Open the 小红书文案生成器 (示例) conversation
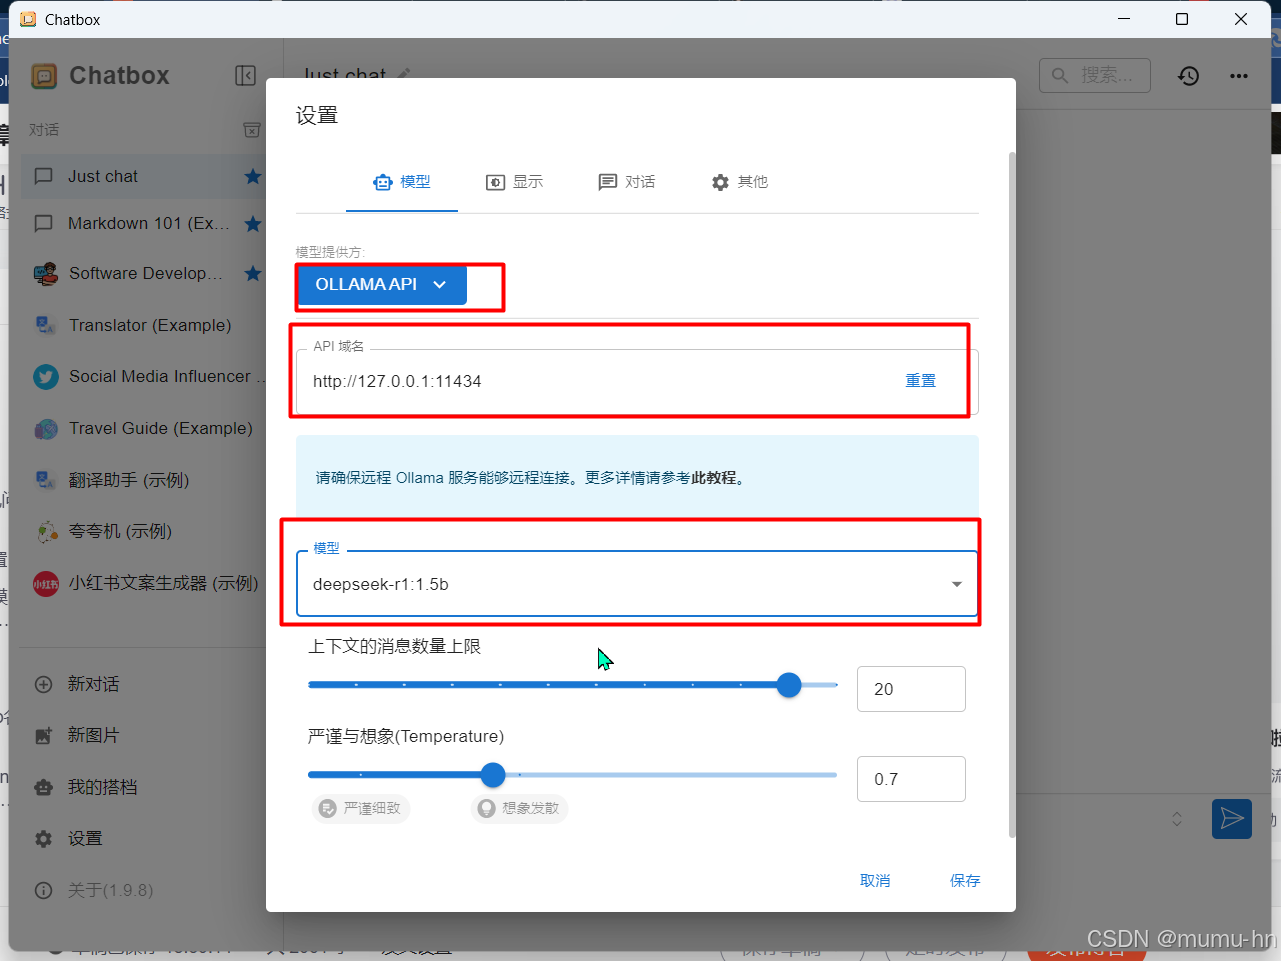 142,584
